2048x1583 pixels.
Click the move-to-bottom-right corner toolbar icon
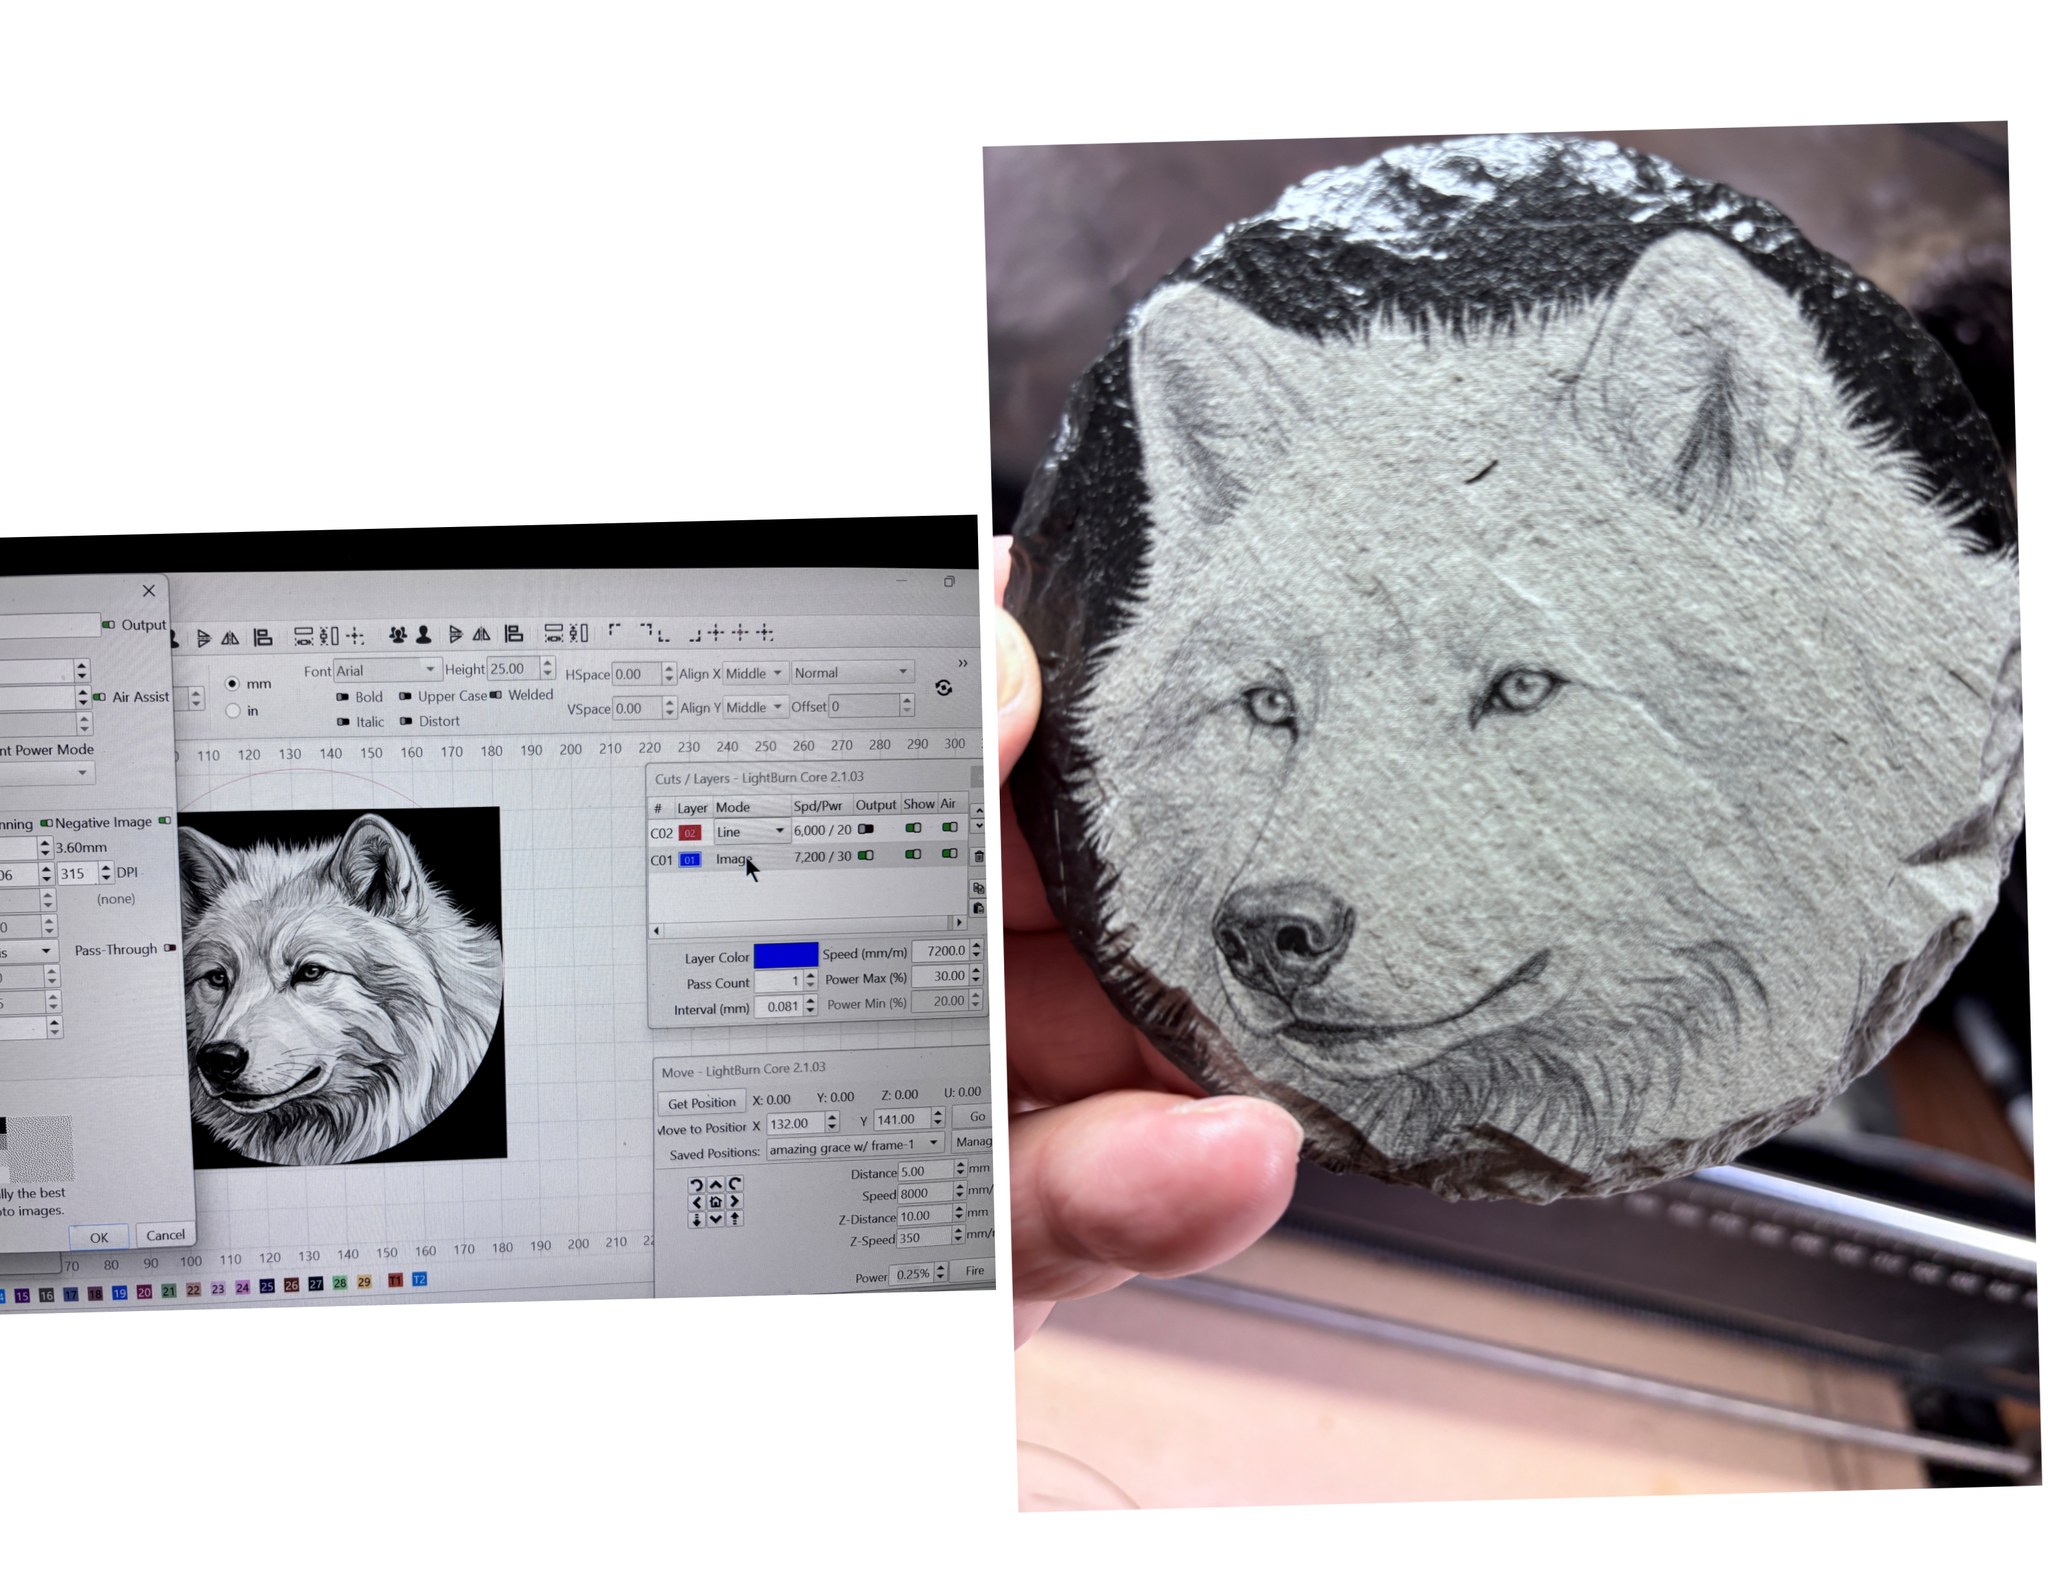[694, 636]
